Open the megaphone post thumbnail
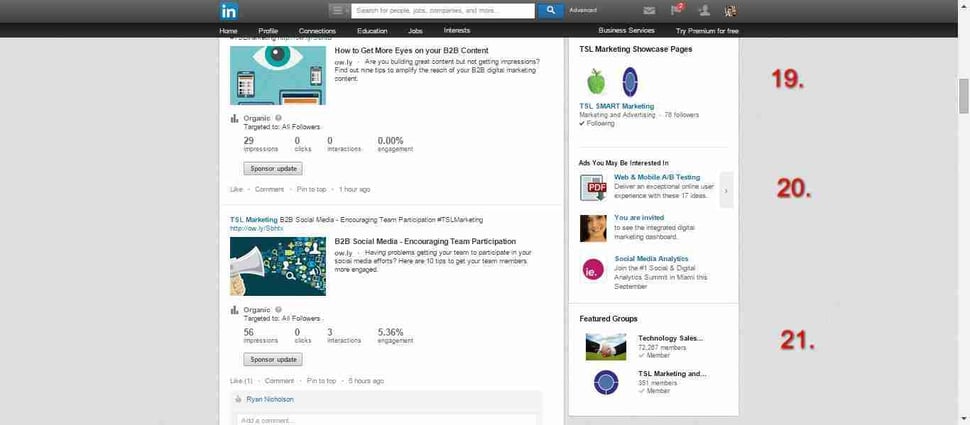970x425 pixels. [x=278, y=266]
